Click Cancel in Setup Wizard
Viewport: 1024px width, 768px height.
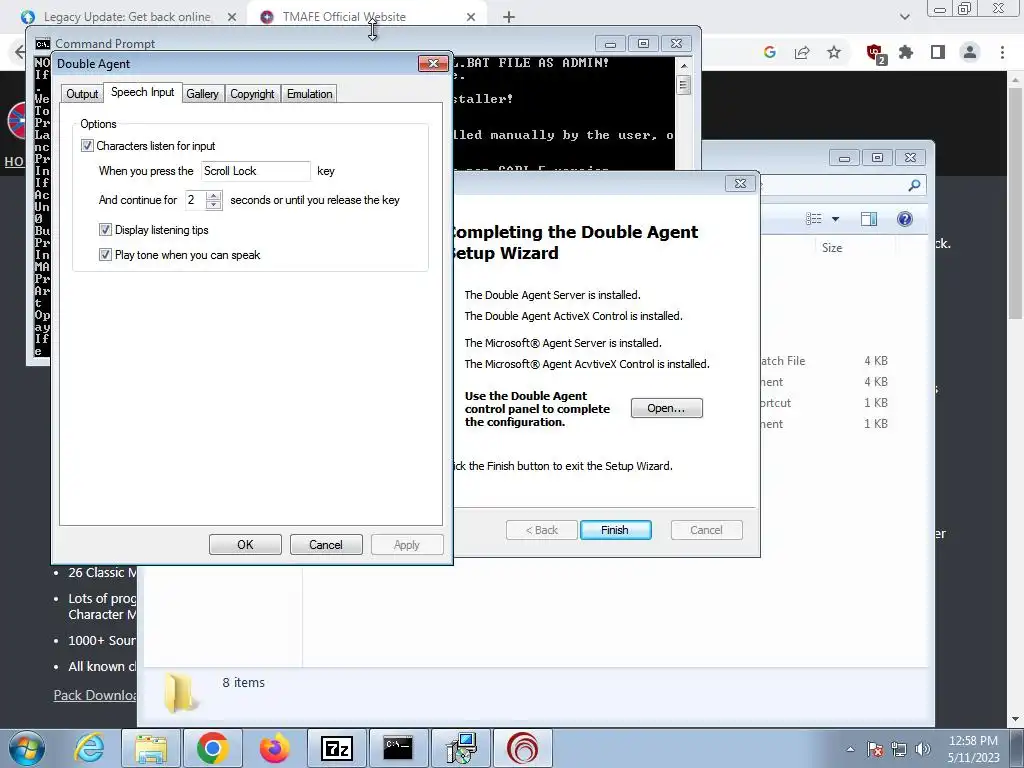pyautogui.click(x=707, y=530)
